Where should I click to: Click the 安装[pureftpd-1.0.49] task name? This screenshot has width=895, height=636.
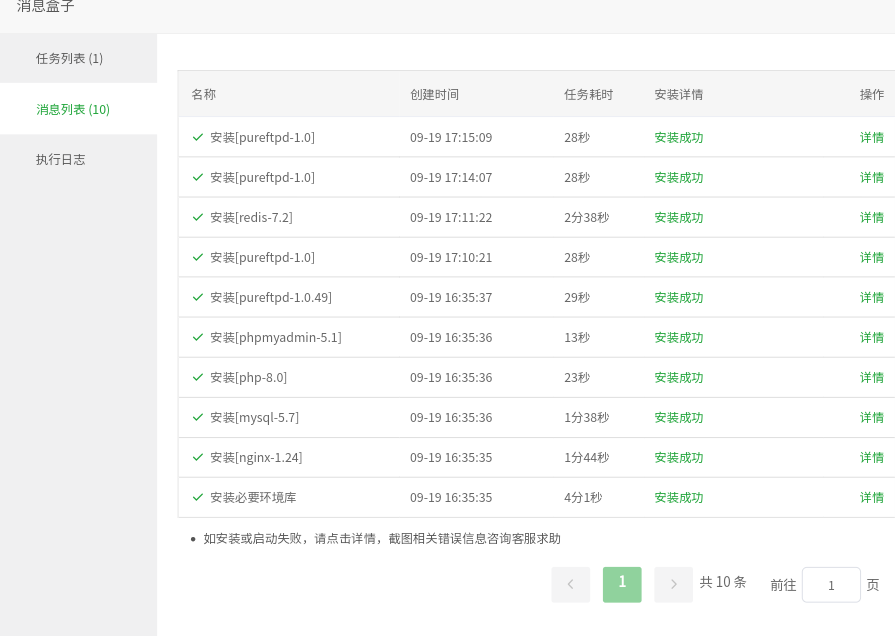(271, 297)
